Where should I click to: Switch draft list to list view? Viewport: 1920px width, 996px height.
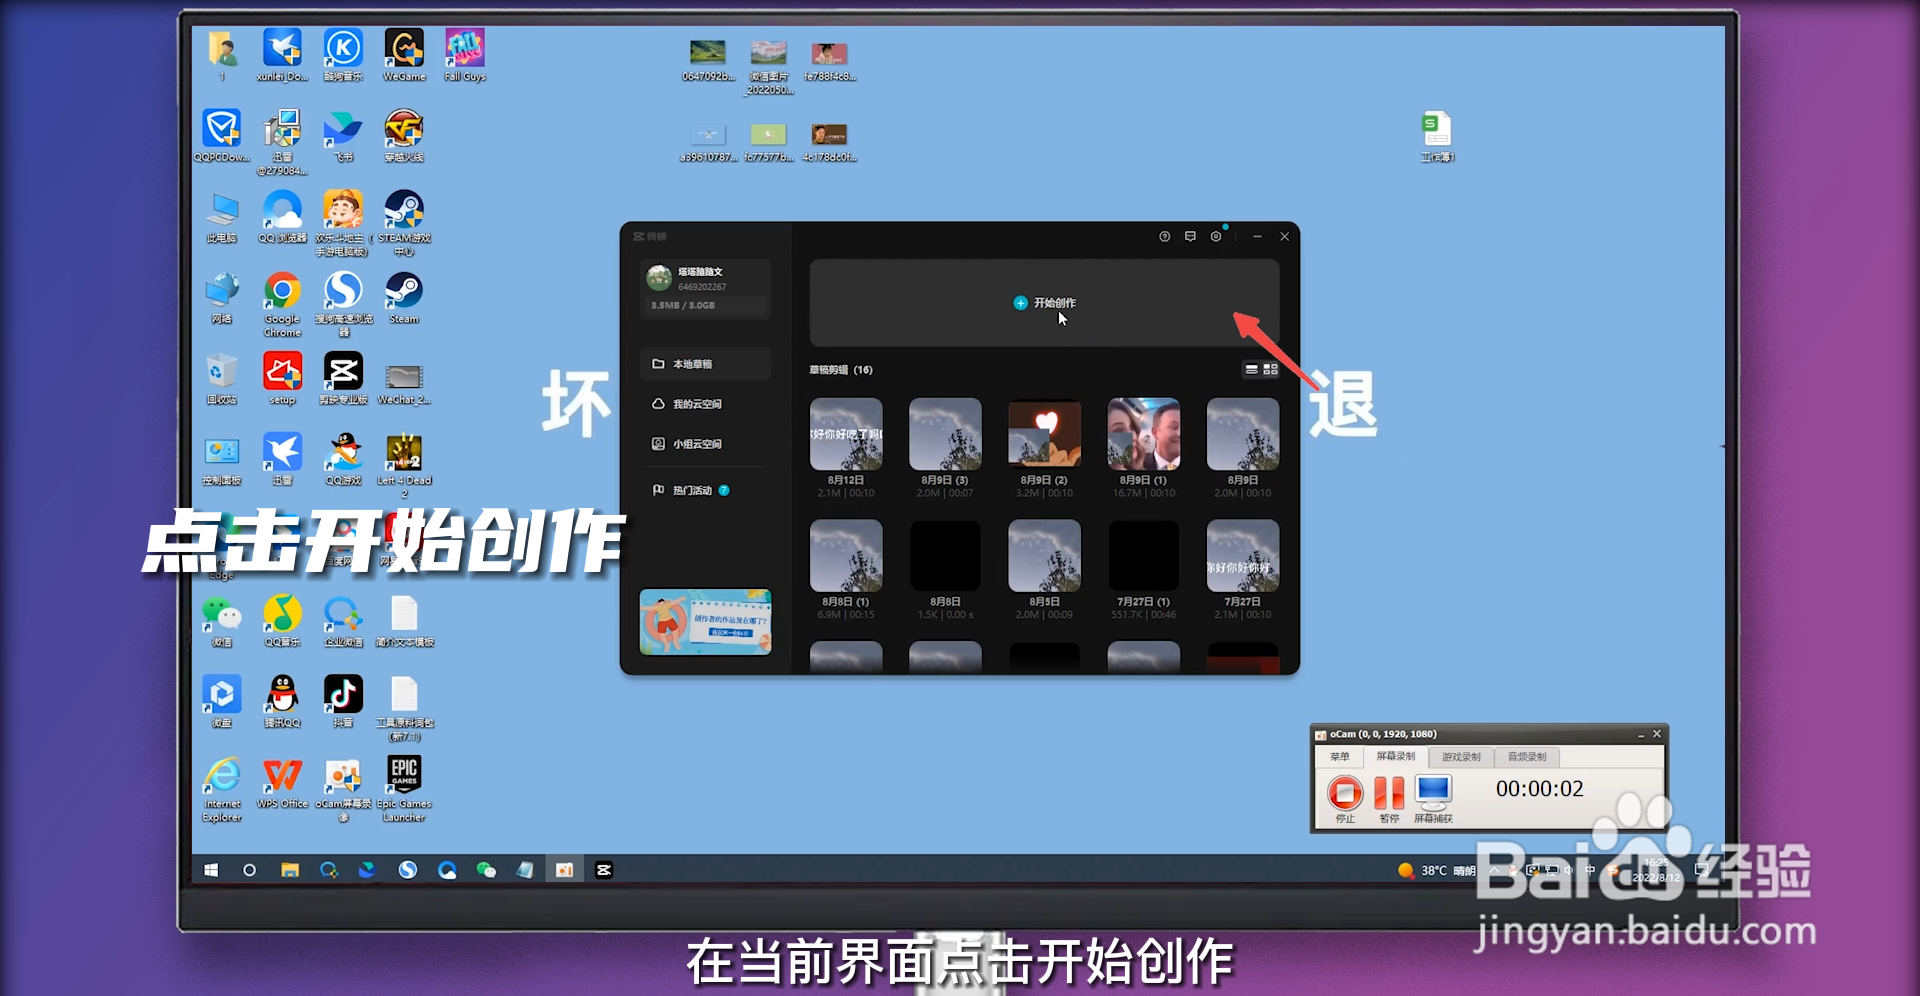(x=1254, y=369)
